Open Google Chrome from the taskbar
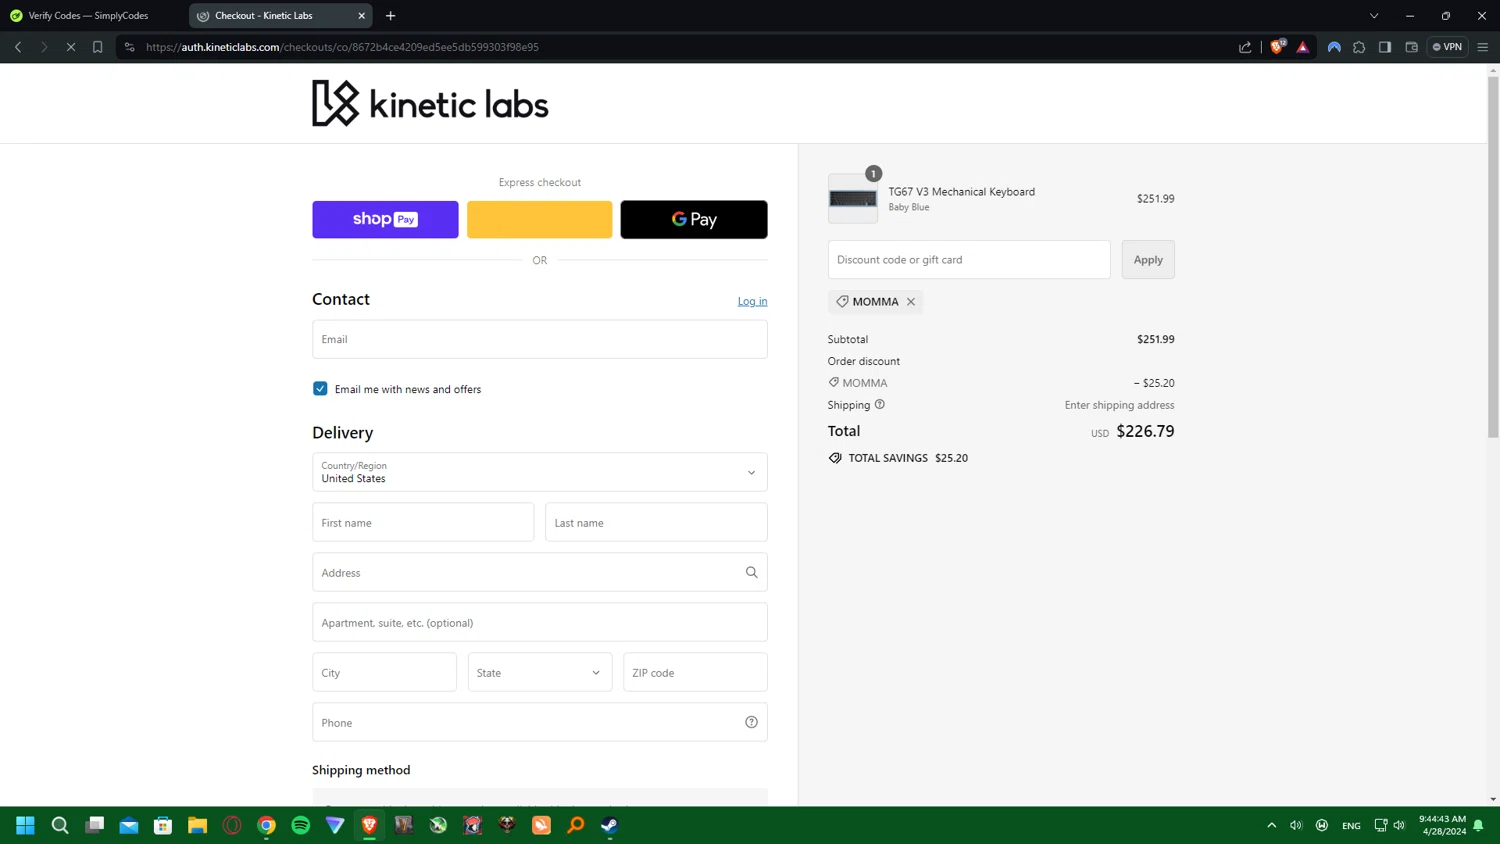 [x=266, y=825]
